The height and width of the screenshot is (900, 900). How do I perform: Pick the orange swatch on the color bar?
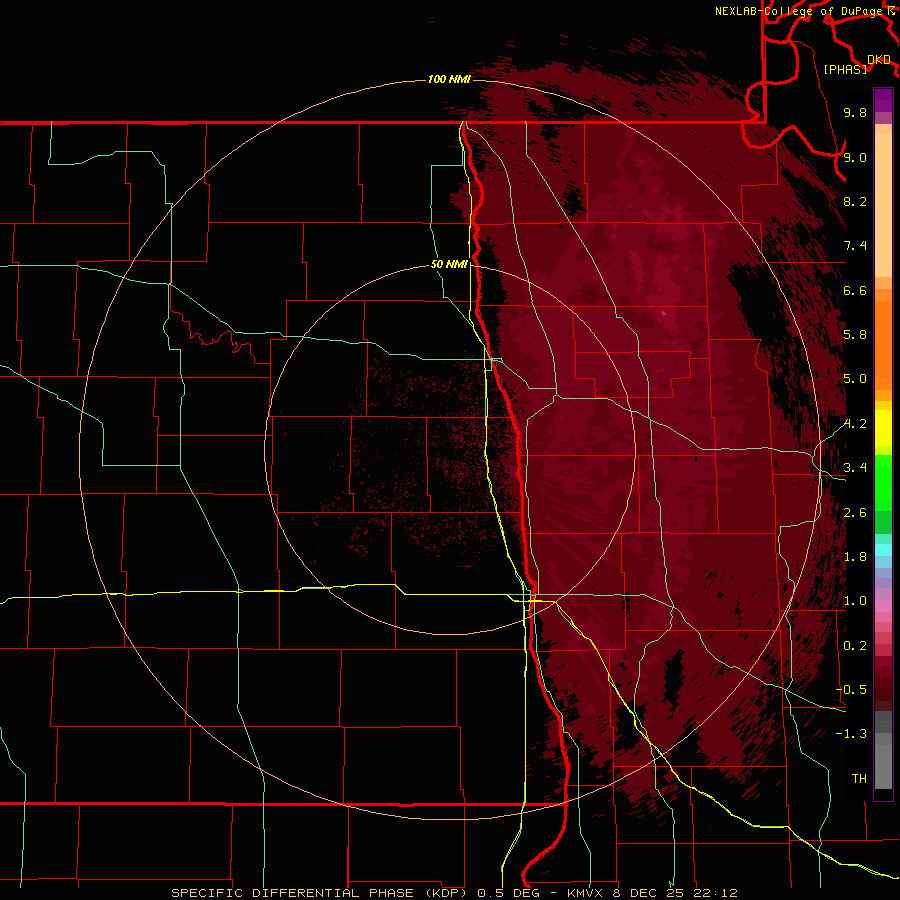click(883, 344)
